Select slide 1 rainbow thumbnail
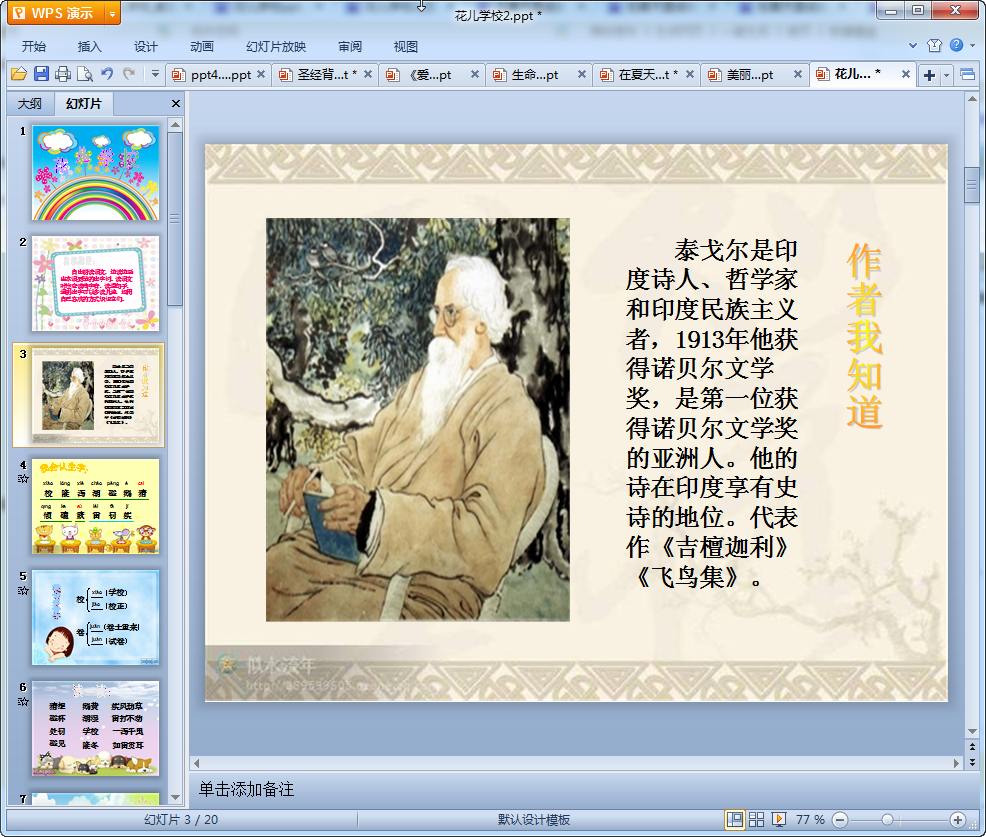Viewport: 986px width, 837px height. [96, 172]
